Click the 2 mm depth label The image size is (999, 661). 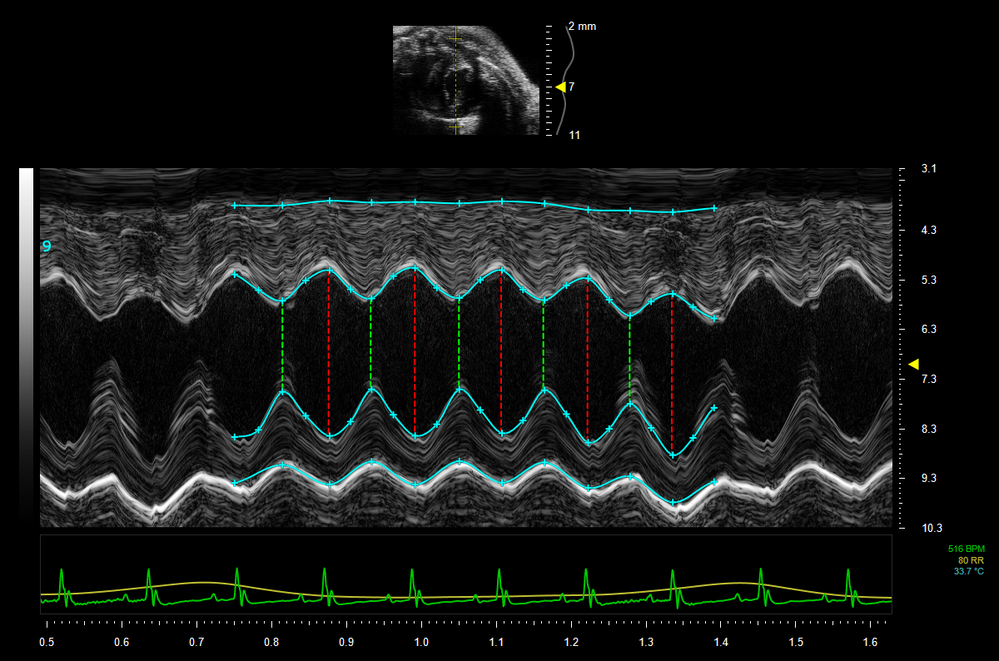(x=582, y=26)
